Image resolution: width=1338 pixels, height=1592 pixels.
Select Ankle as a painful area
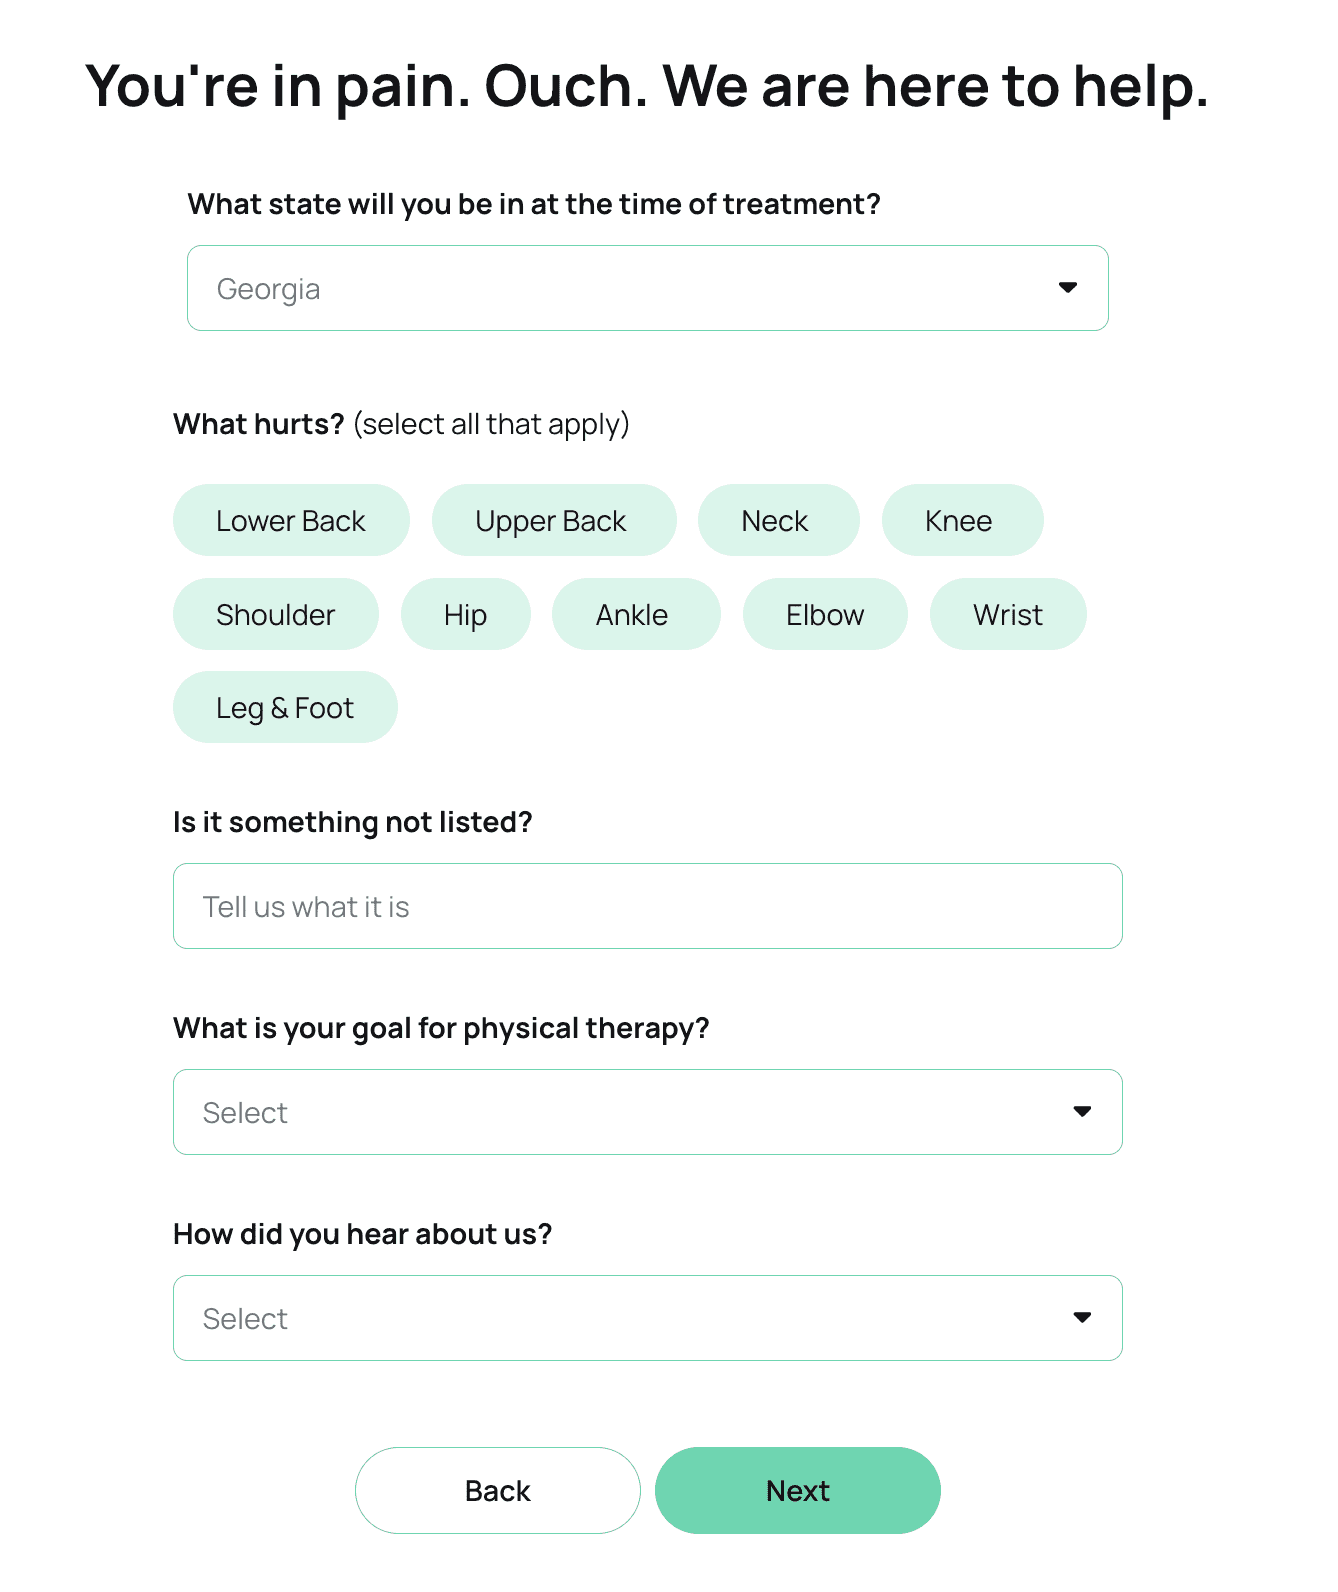pyautogui.click(x=636, y=614)
